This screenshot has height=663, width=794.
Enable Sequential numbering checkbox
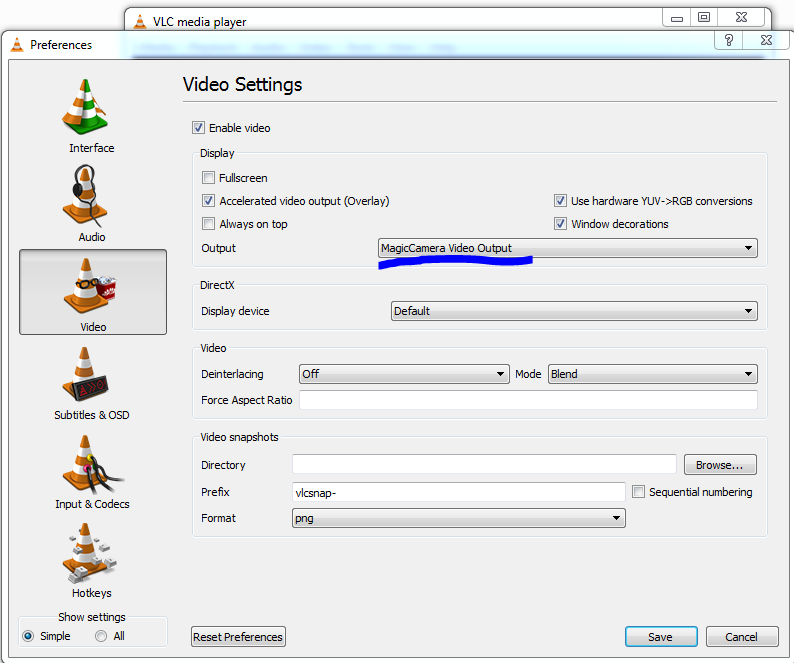(639, 492)
